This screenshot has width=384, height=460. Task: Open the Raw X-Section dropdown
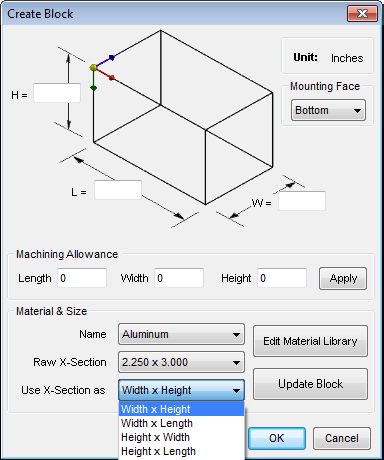(x=181, y=362)
